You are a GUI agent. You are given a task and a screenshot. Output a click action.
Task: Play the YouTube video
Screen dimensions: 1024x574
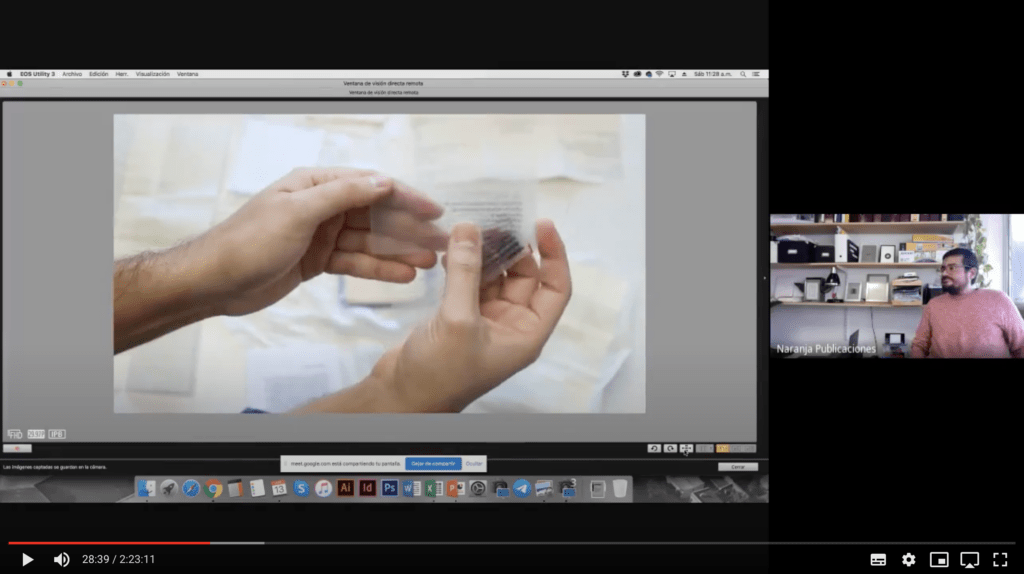[27, 560]
